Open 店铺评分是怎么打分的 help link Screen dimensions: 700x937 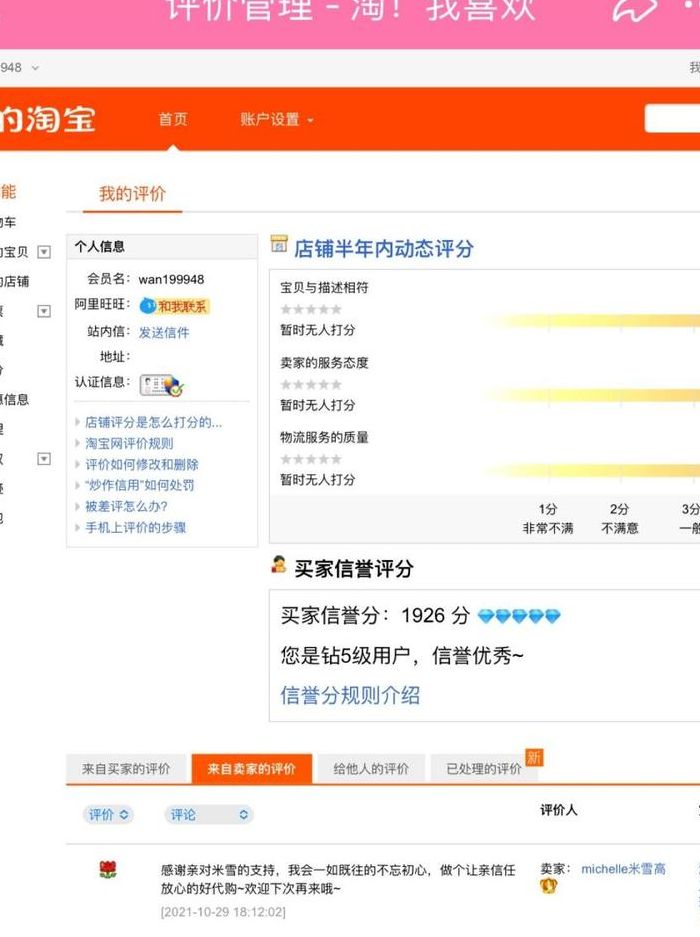[153, 422]
